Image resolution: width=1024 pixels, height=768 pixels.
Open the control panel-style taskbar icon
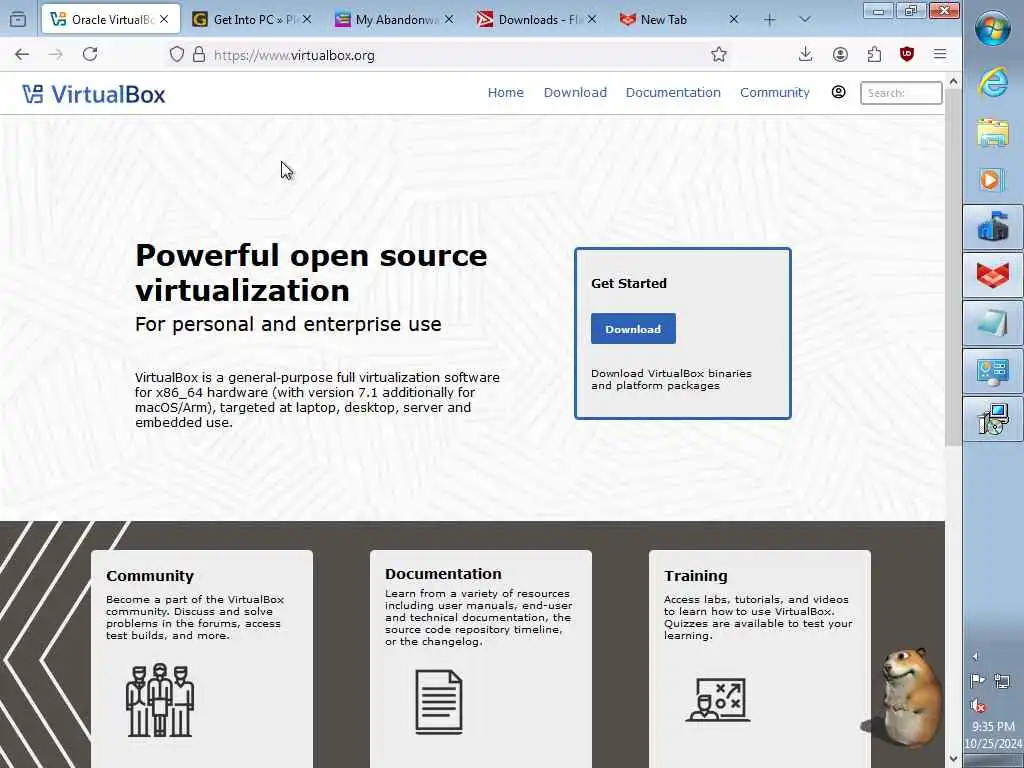(993, 372)
